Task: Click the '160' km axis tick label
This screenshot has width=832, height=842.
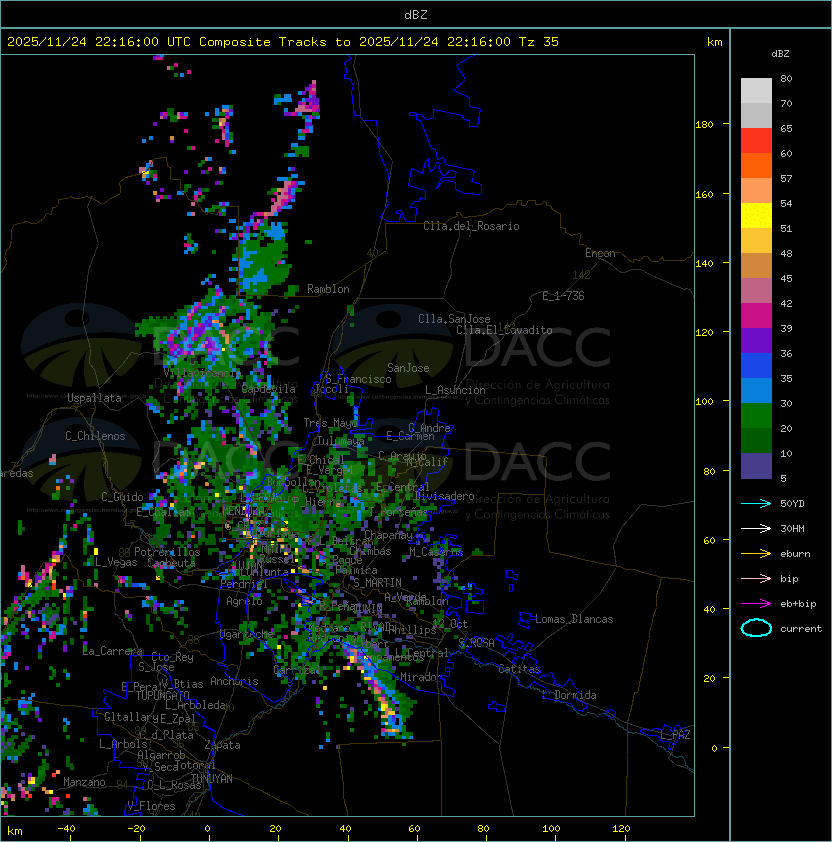Action: [x=704, y=194]
